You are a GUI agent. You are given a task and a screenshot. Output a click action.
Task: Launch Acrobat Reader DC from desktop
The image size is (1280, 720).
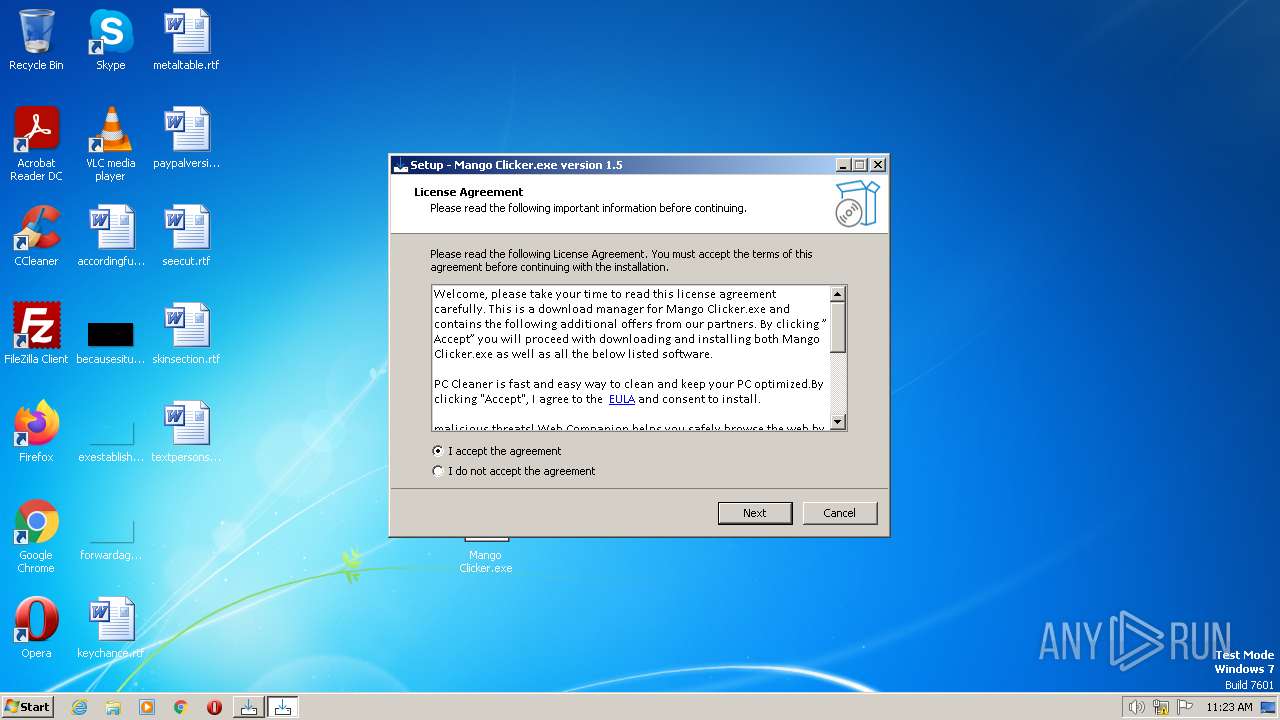[x=36, y=143]
